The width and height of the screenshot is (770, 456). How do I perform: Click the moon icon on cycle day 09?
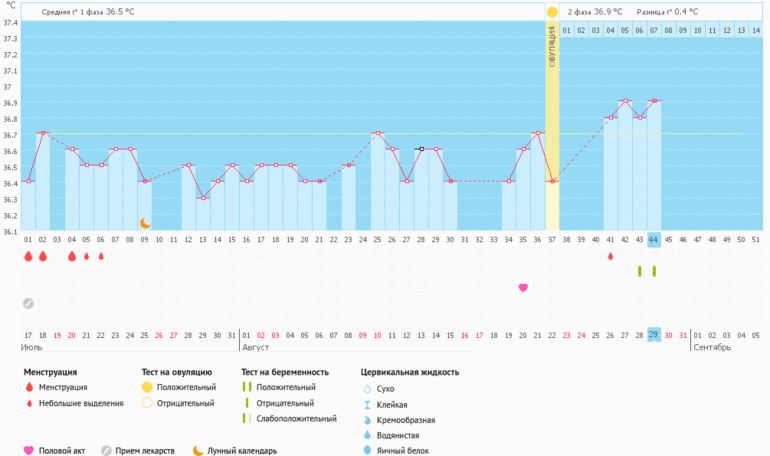tap(144, 223)
